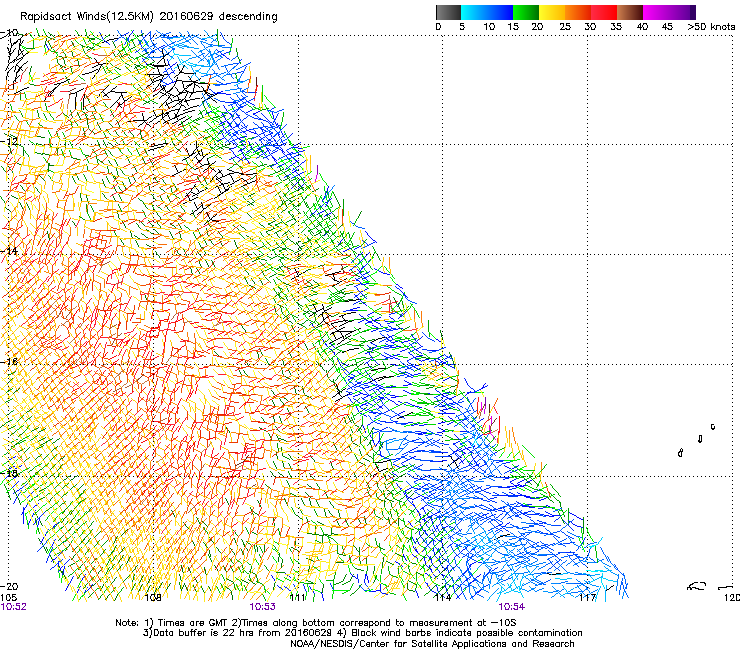This screenshot has height=650, width=740.
Task: Click the red 30–35 knots legend swatch
Action: pos(604,12)
